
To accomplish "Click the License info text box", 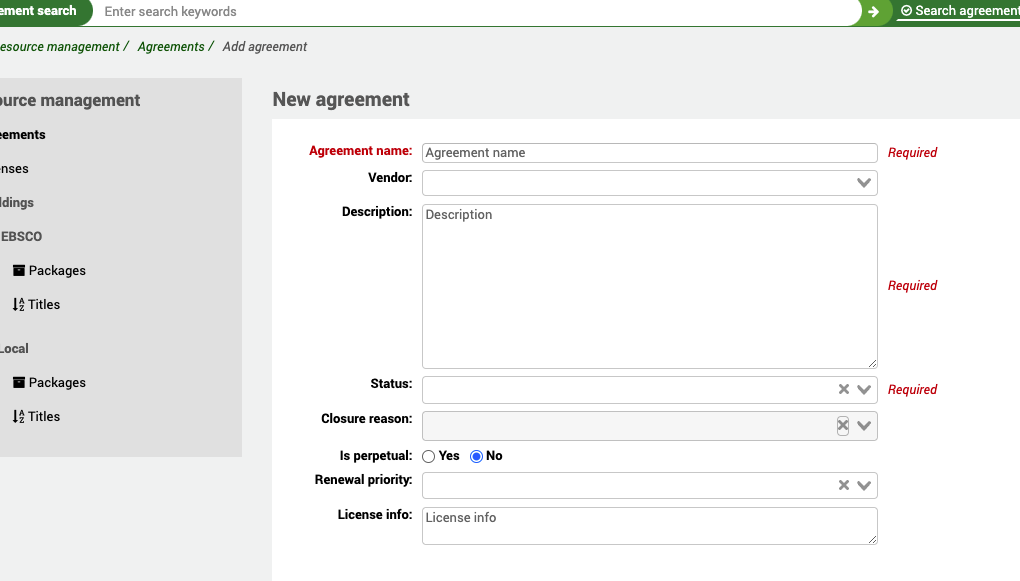I will (x=648, y=525).
